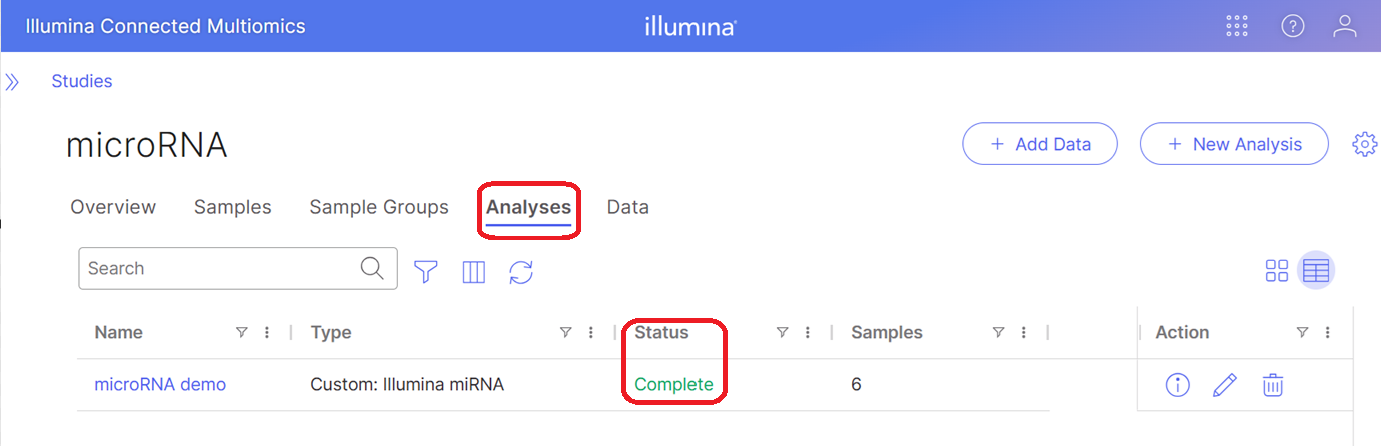Click the New Analysis button
This screenshot has width=1381, height=446.
(1234, 144)
